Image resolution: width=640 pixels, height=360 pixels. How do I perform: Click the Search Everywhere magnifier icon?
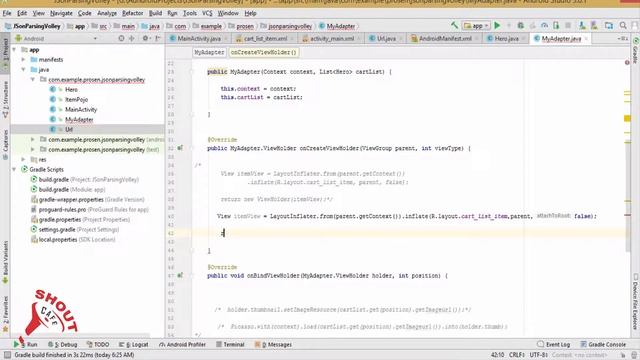tap(623, 26)
